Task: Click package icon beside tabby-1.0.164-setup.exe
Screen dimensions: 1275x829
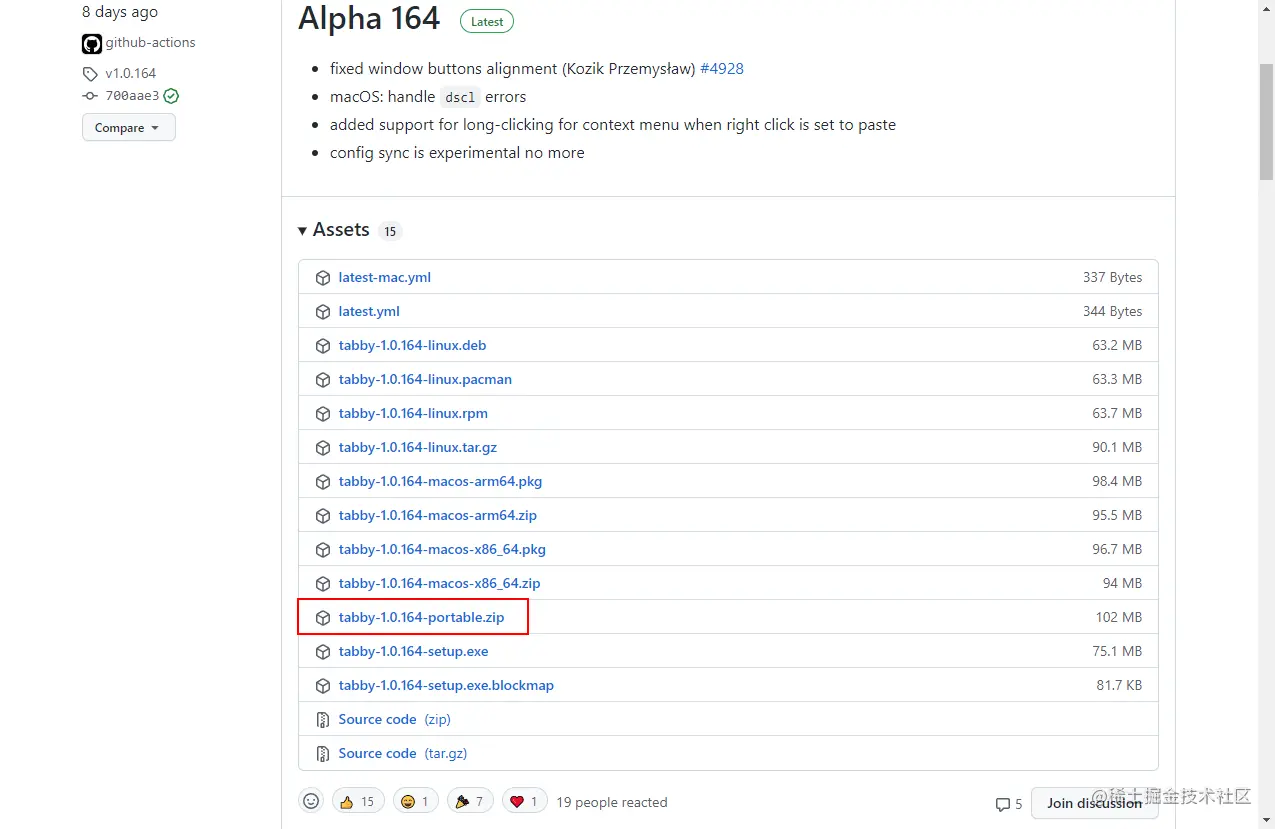Action: click(x=323, y=652)
